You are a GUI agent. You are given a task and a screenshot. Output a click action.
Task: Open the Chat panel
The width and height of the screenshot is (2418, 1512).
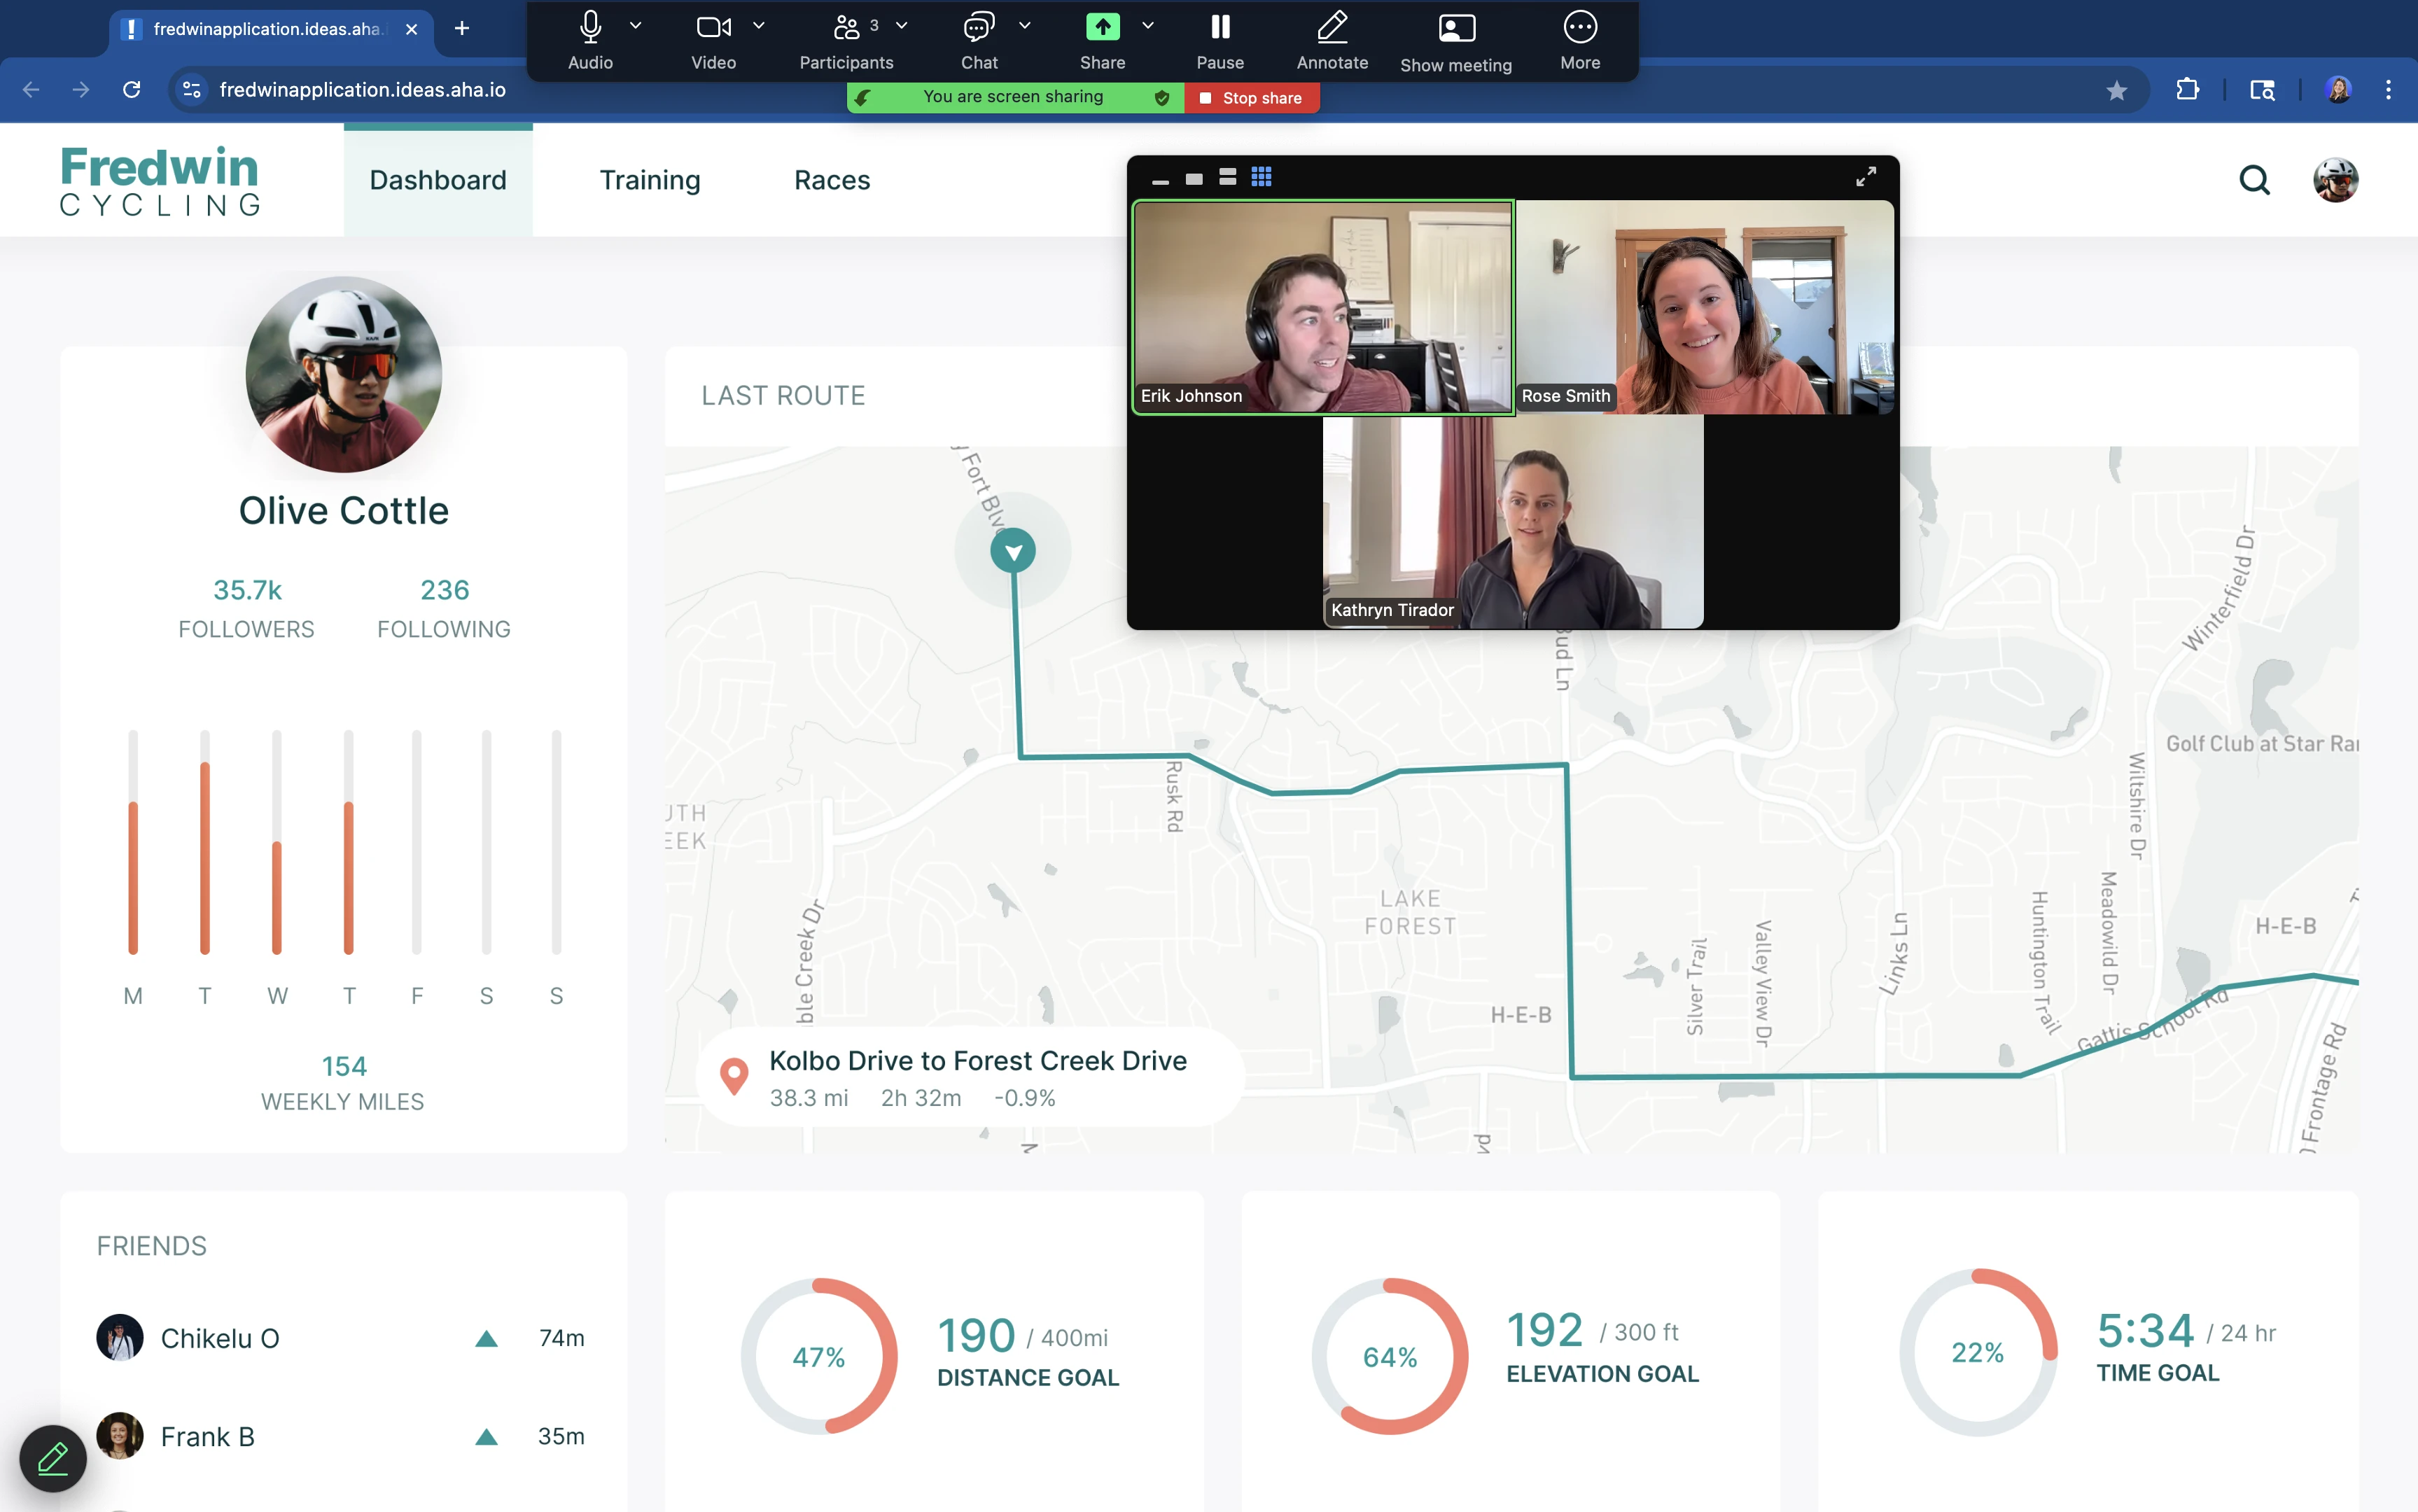(x=978, y=28)
